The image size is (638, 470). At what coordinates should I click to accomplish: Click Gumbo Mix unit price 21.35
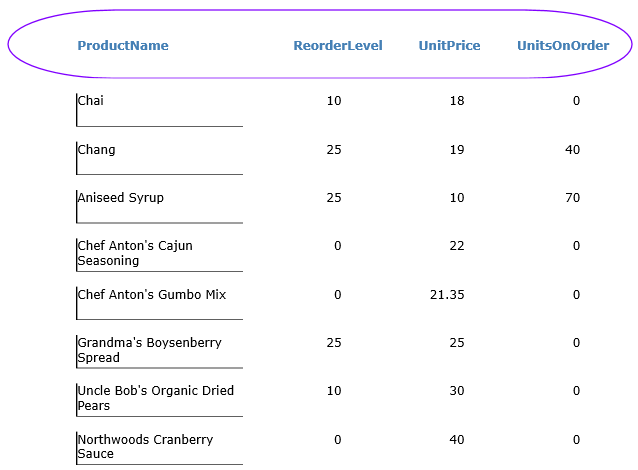pyautogui.click(x=446, y=295)
